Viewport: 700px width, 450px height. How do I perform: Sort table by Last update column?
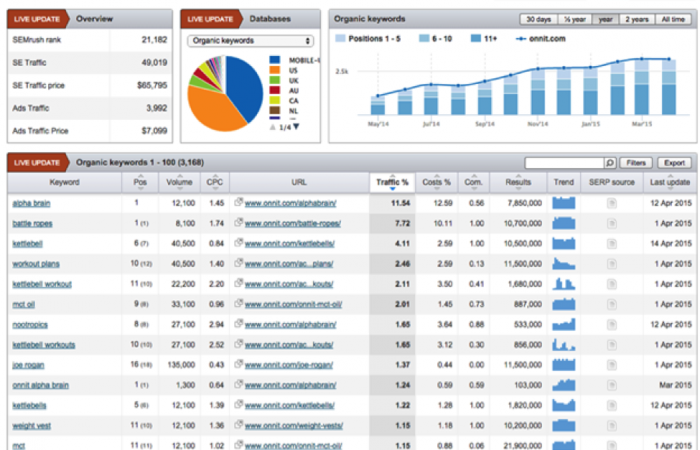pyautogui.click(x=670, y=182)
